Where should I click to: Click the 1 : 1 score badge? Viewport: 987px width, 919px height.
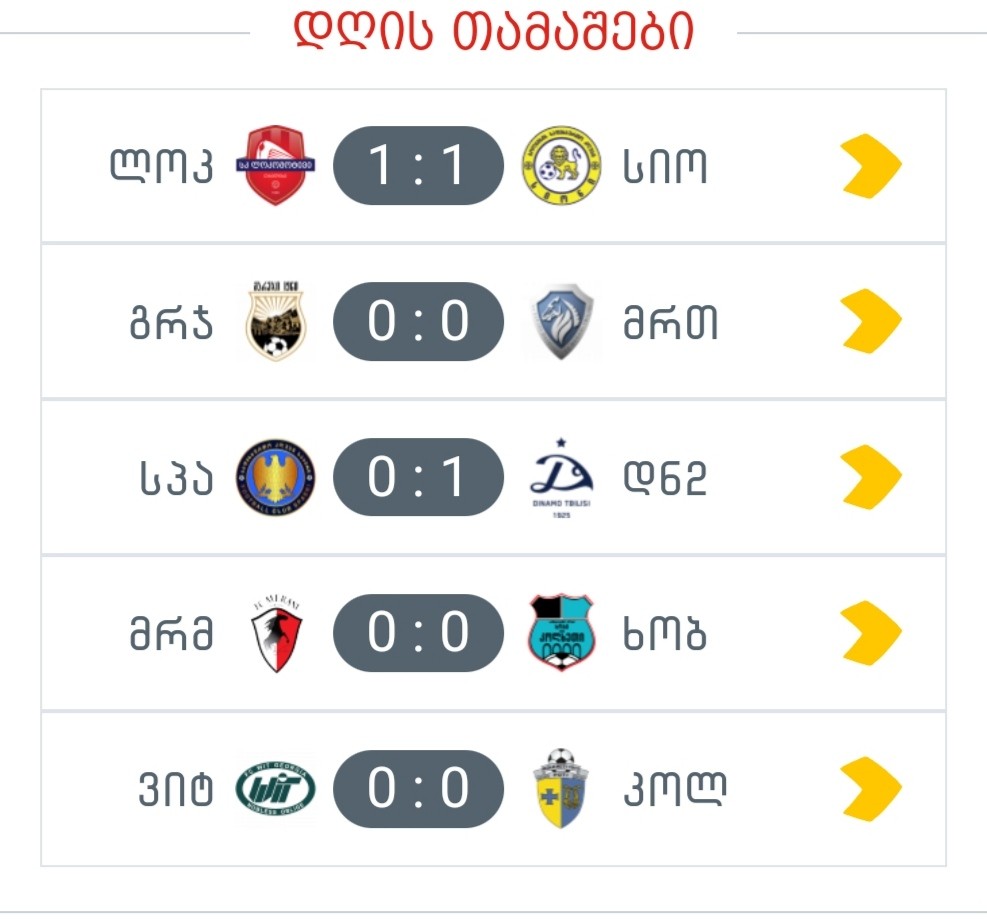(419, 165)
